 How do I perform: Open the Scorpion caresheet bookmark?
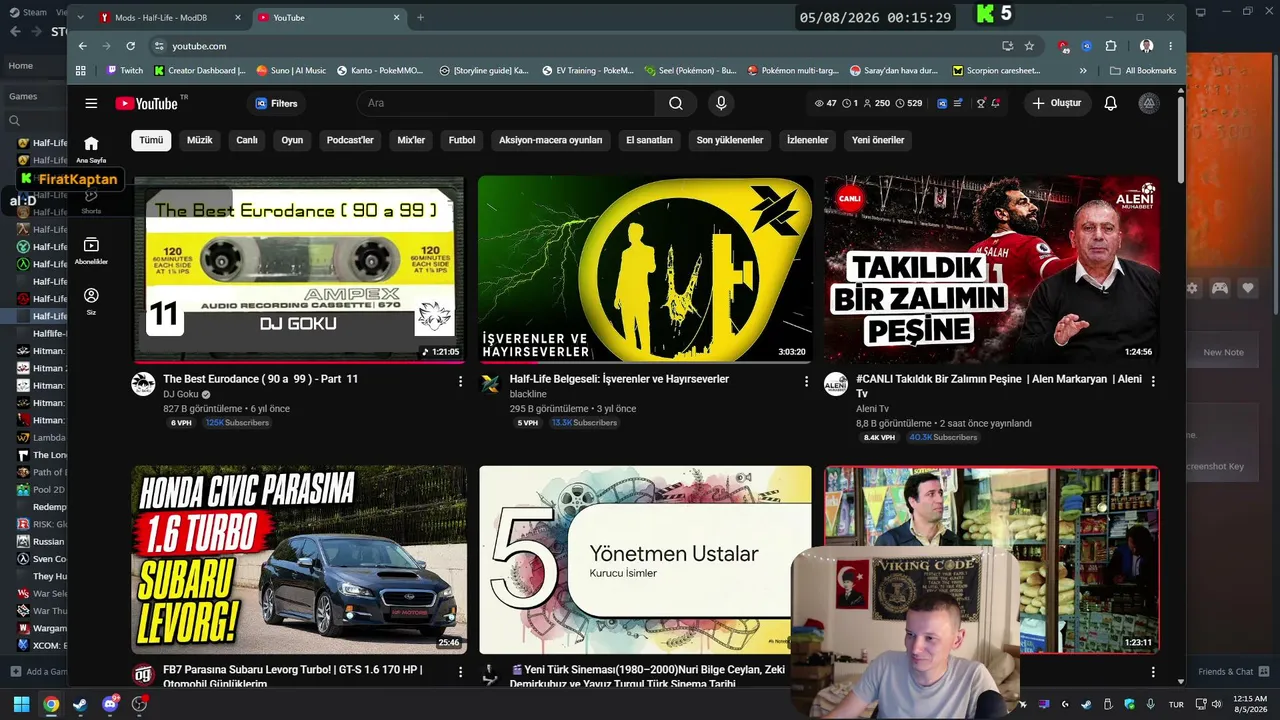[996, 71]
